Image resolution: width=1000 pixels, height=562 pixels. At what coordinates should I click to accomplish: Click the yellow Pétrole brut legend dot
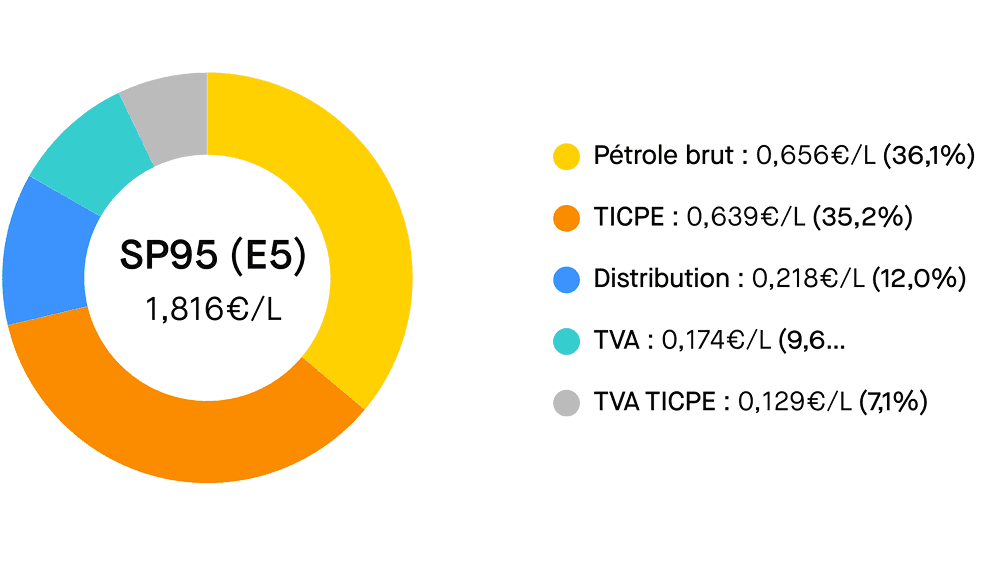(567, 156)
